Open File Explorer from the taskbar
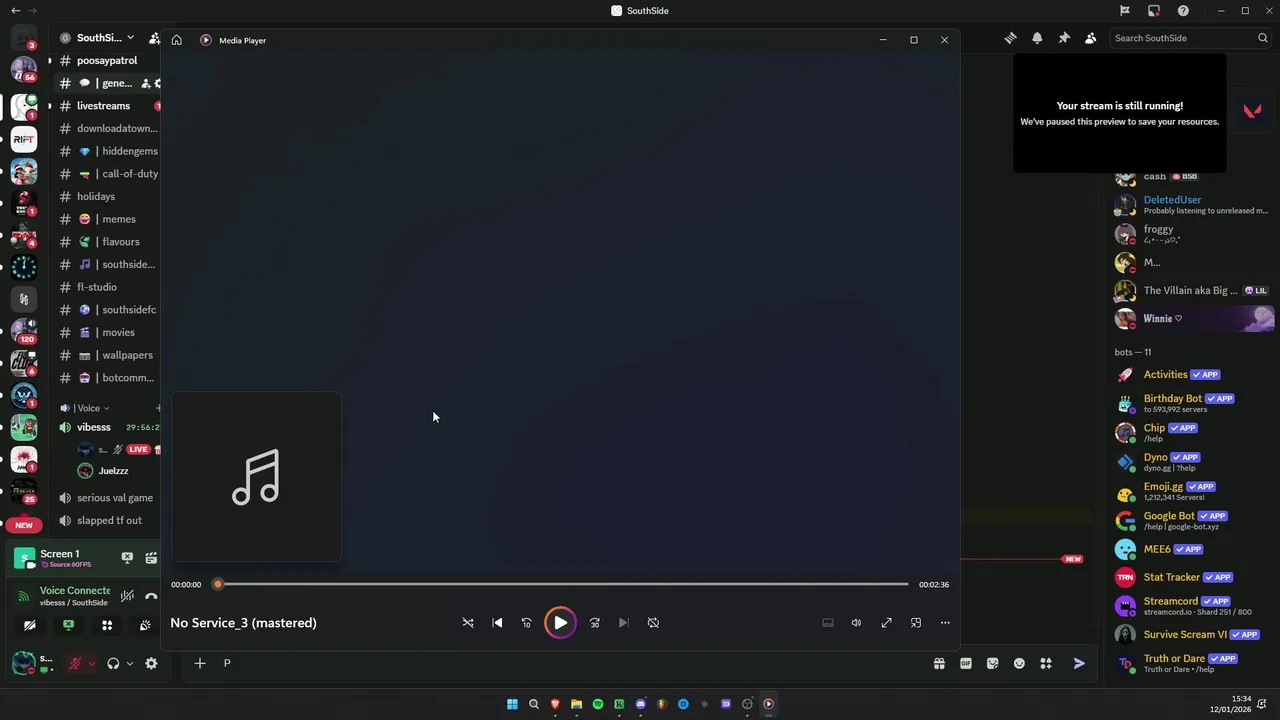The height and width of the screenshot is (720, 1280). coord(576,704)
